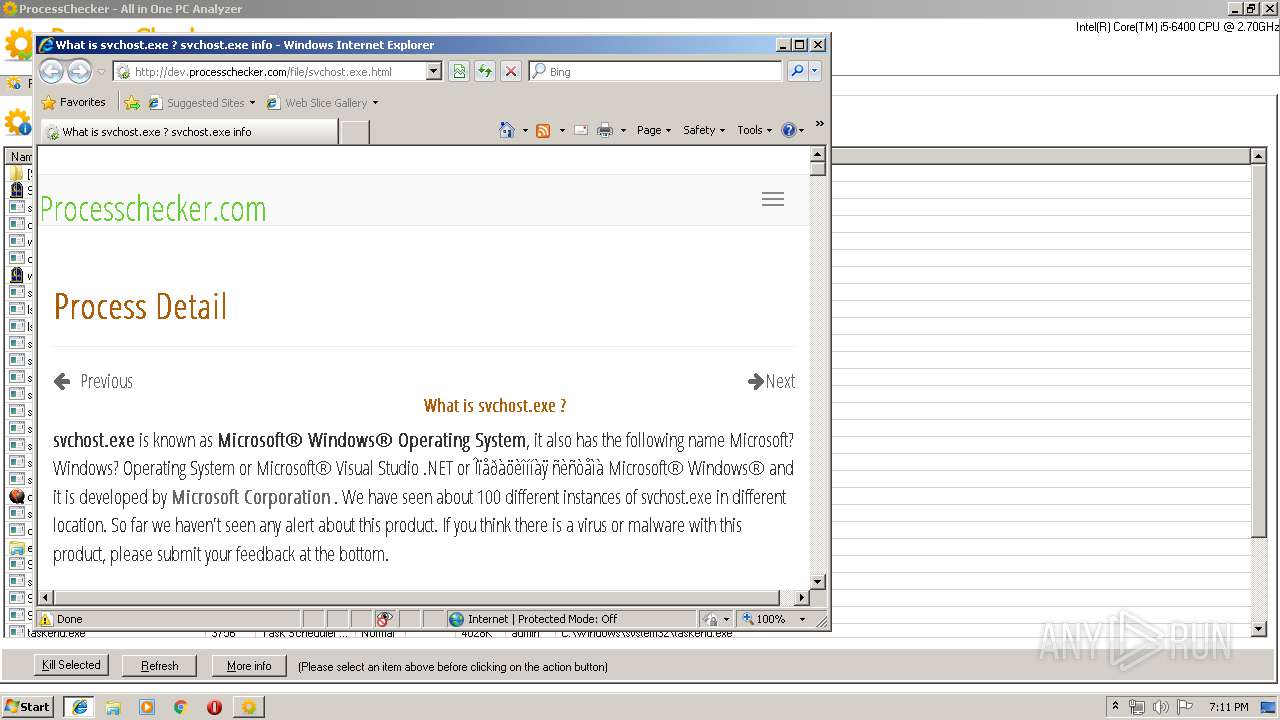
Task: Open the Safety menu
Action: point(704,130)
